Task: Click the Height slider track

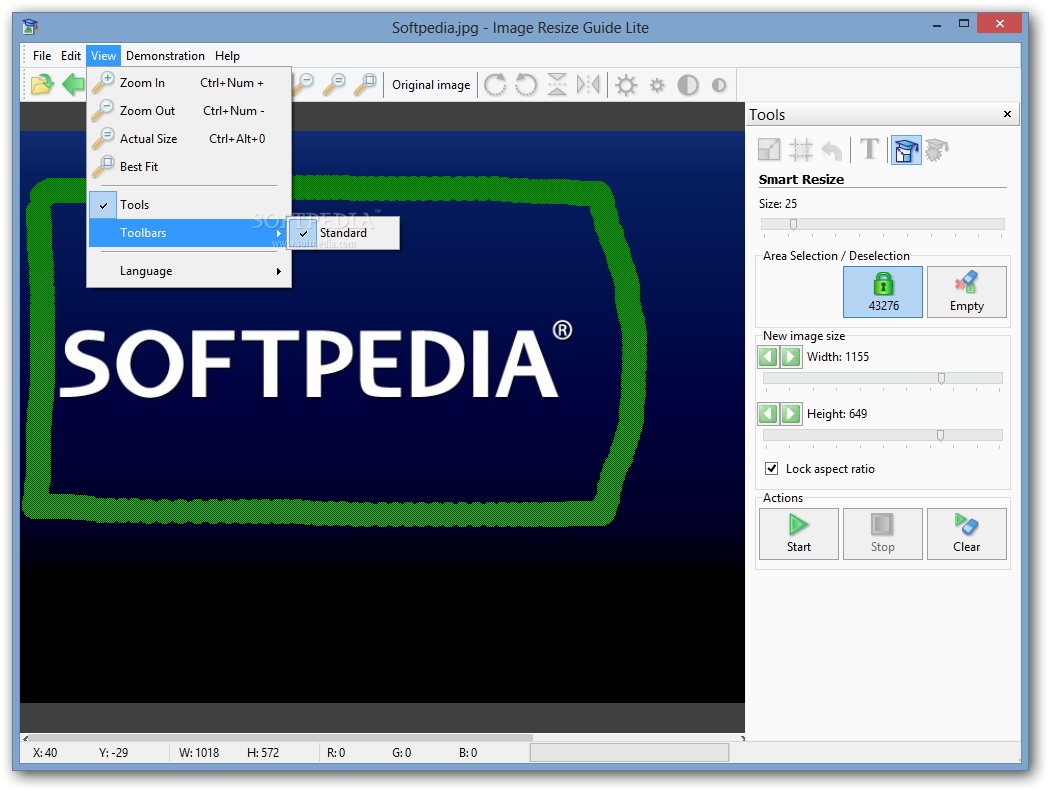Action: [x=882, y=436]
